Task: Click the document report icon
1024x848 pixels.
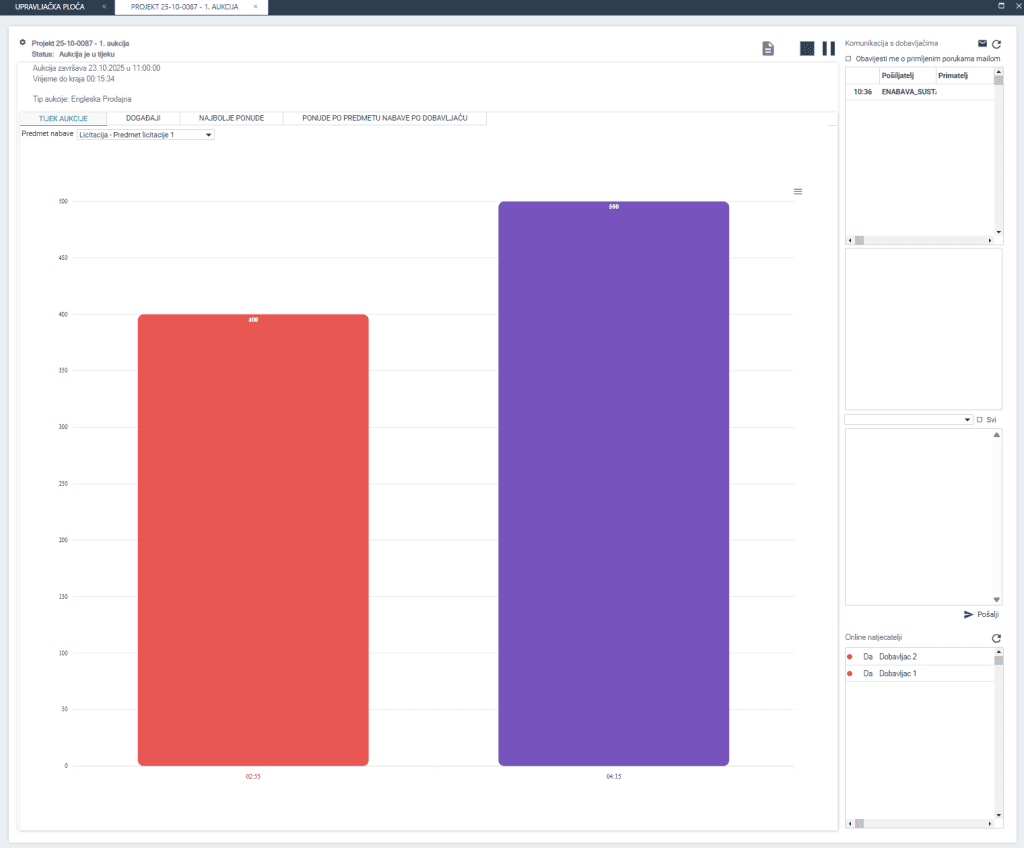Action: point(768,48)
